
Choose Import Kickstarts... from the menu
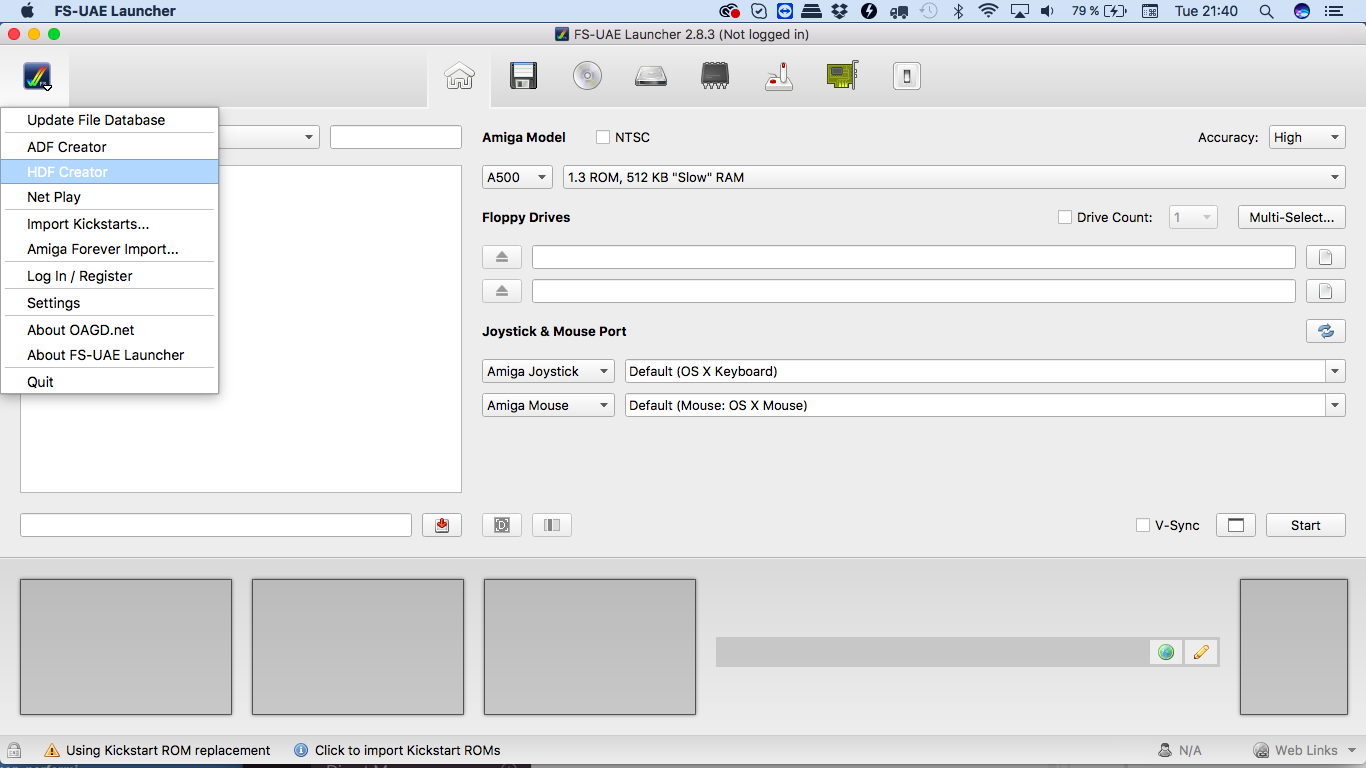(110, 224)
